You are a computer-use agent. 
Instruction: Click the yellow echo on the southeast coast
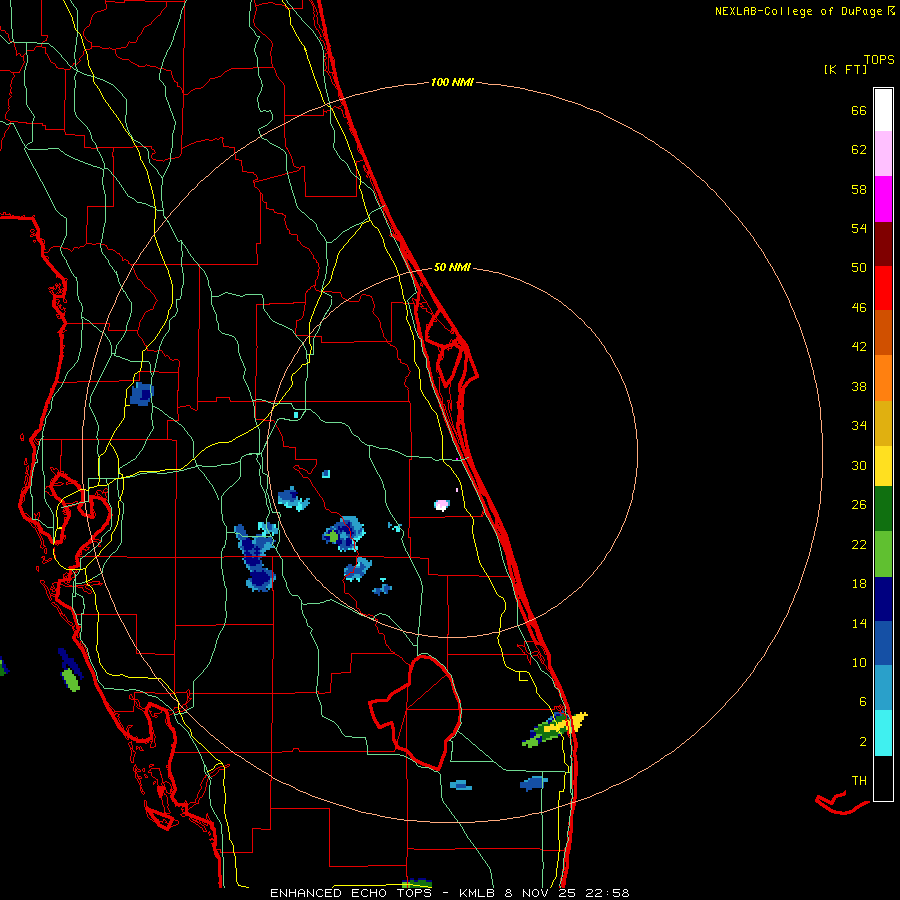(x=565, y=724)
